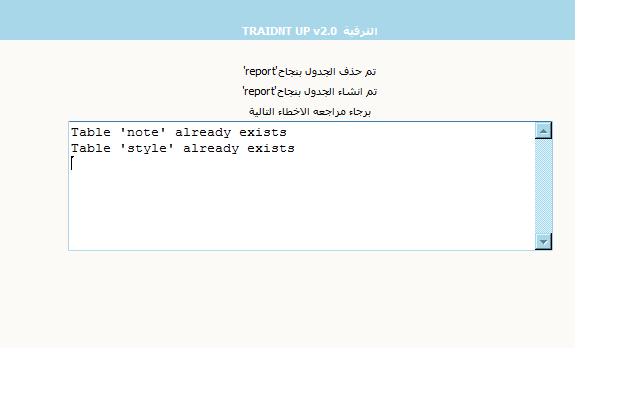Screen dimensions: 640x400
Task: Click the second status line about creating 'report'
Action: 310,91
